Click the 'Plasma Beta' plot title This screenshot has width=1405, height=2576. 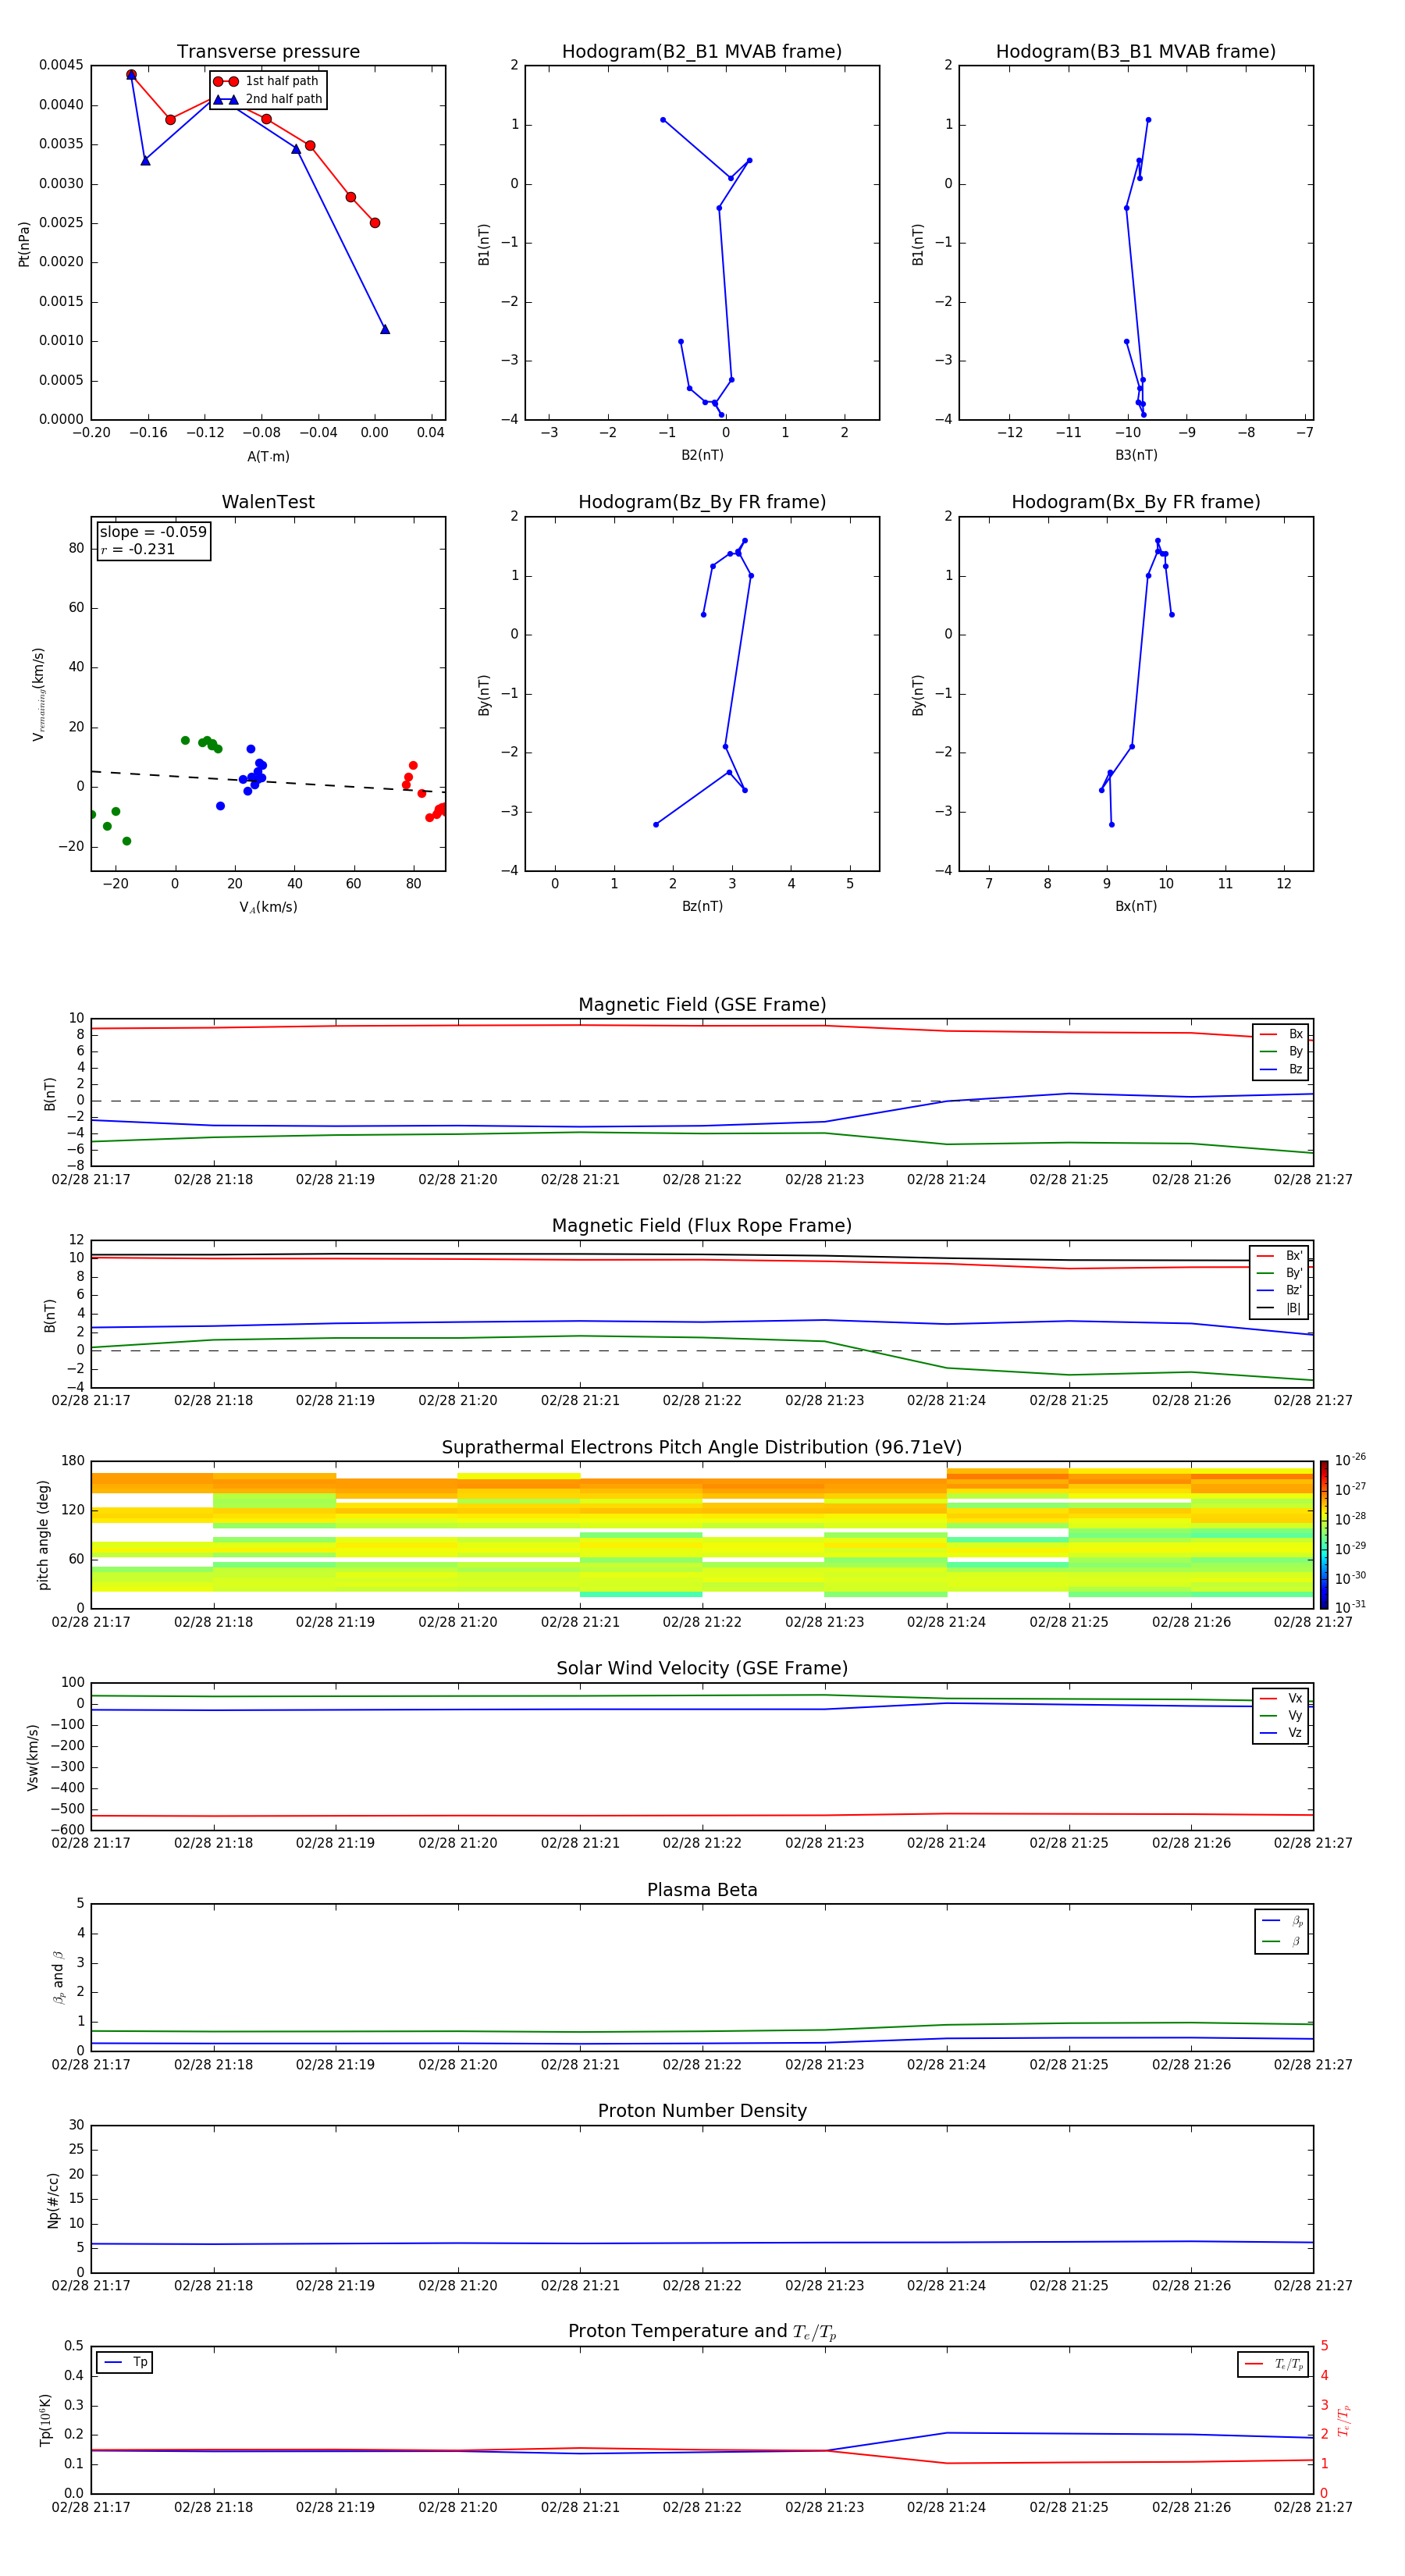pos(702,1890)
